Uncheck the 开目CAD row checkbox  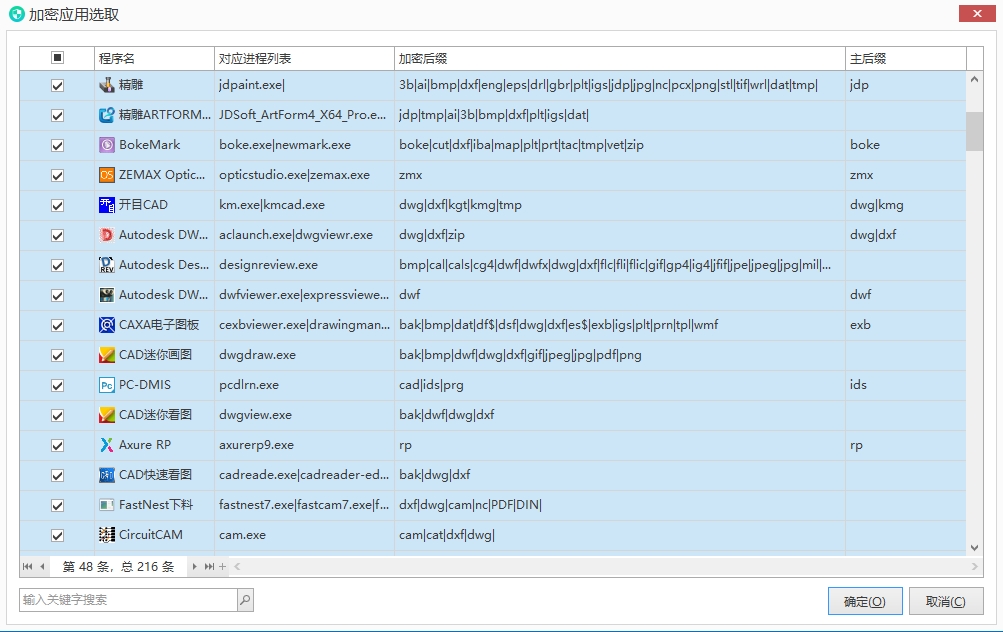[58, 205]
